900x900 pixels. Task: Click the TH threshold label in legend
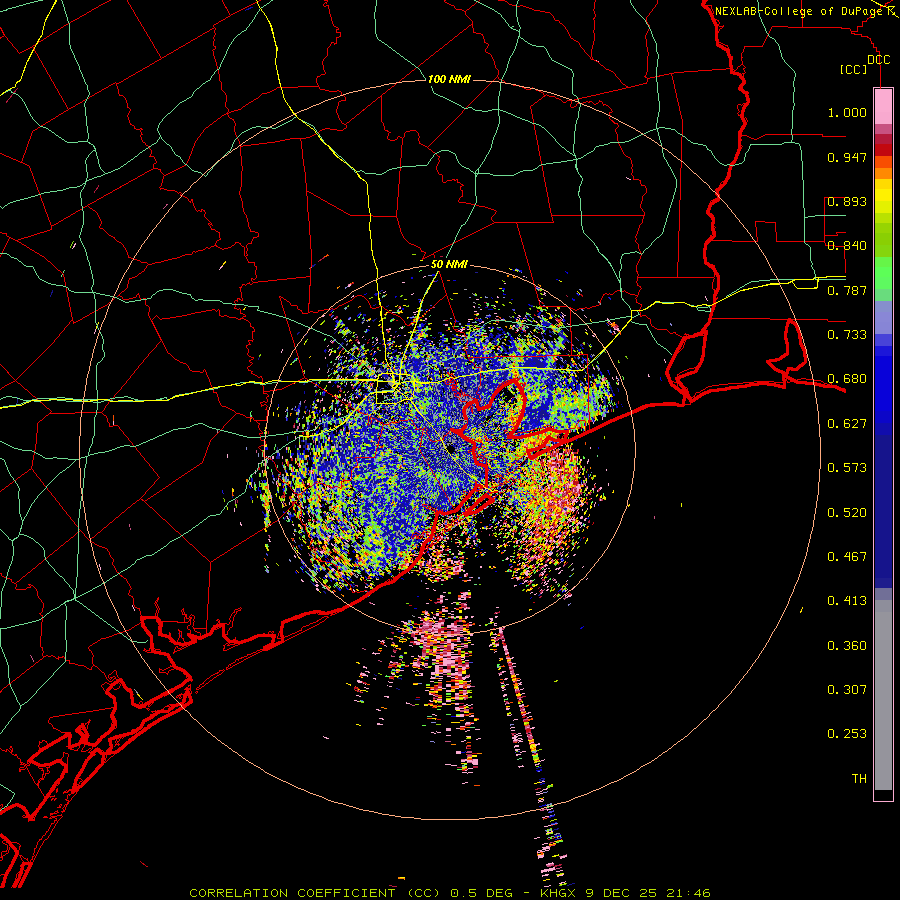[859, 779]
